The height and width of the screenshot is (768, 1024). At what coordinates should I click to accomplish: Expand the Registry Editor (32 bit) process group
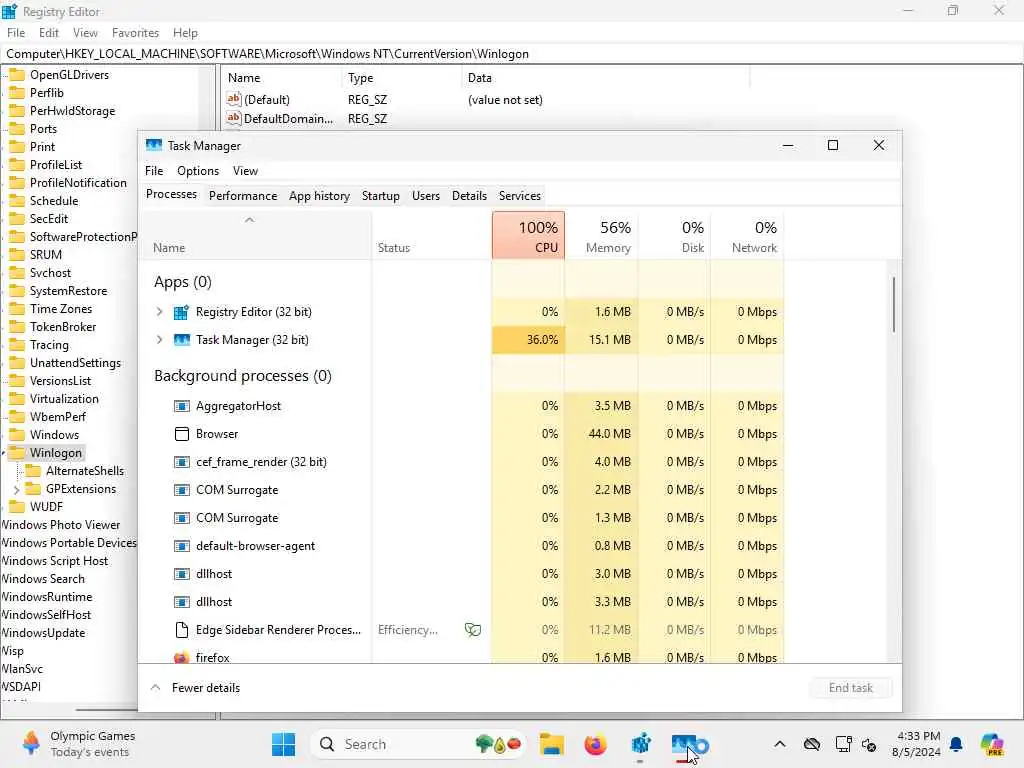click(x=159, y=312)
